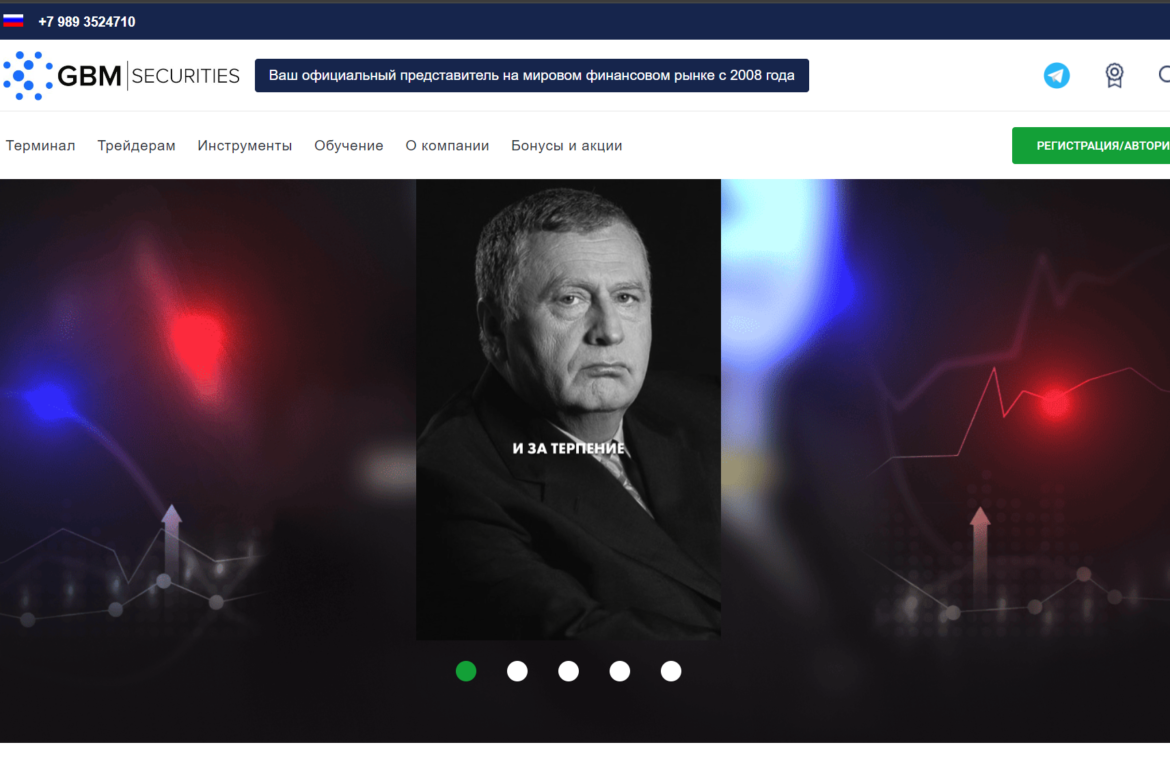Image resolution: width=1170 pixels, height=760 pixels.
Task: Open Бонусы и акции page
Action: 566,145
